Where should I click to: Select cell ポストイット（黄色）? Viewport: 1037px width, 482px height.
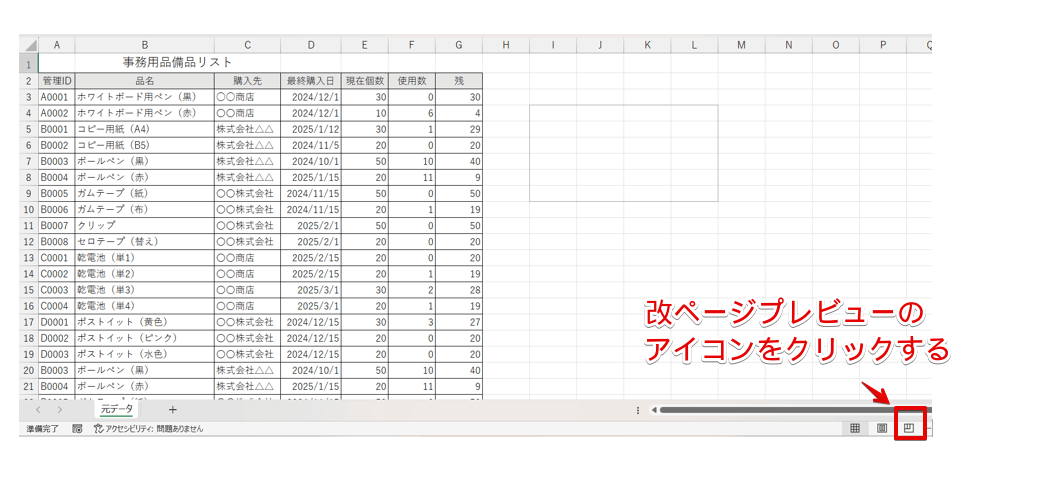coord(145,322)
